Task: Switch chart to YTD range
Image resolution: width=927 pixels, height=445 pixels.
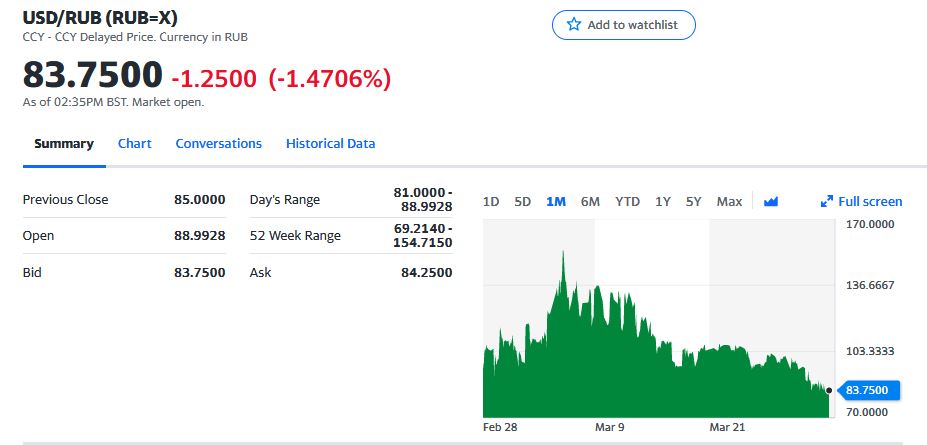Action: click(x=627, y=201)
